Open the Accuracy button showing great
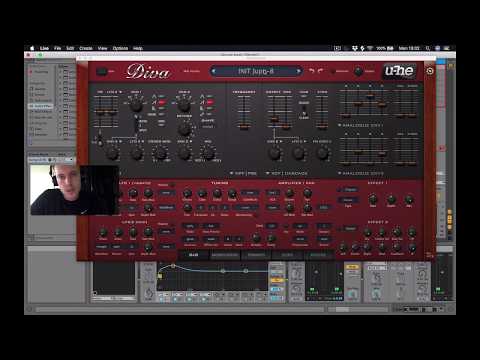 click(190, 239)
